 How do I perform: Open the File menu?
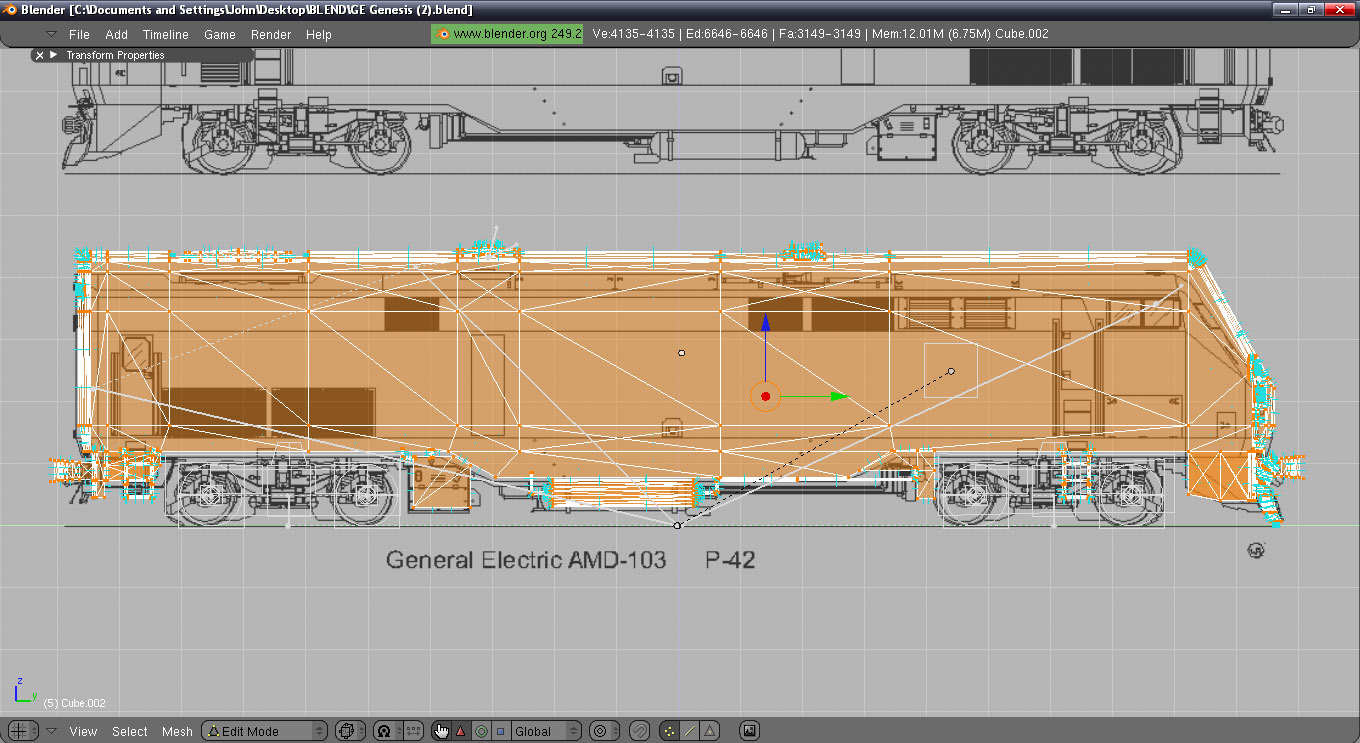click(x=79, y=34)
